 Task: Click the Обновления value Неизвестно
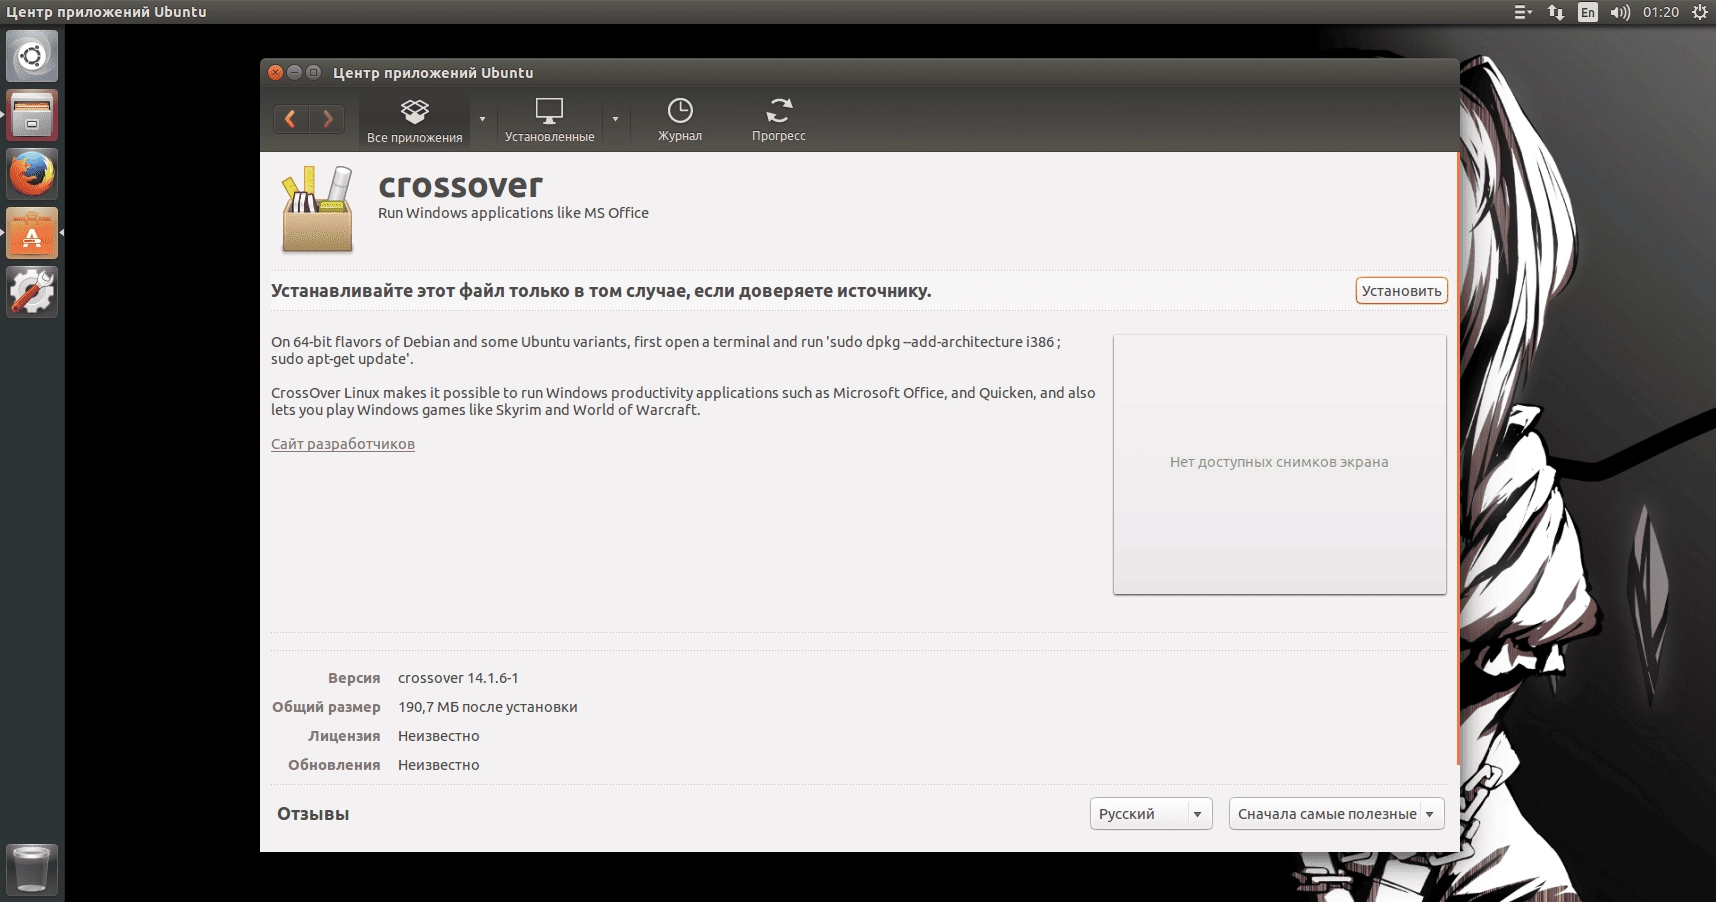point(439,765)
